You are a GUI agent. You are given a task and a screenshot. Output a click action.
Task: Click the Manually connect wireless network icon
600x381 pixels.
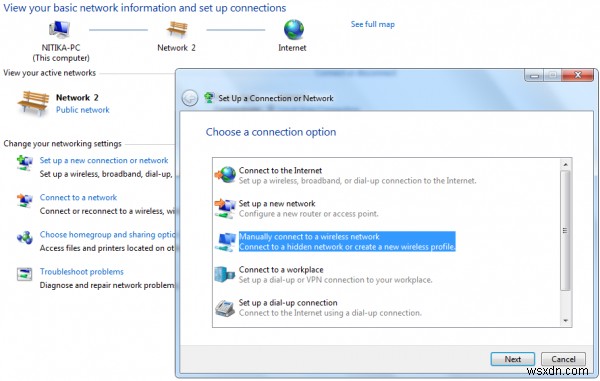[225, 242]
